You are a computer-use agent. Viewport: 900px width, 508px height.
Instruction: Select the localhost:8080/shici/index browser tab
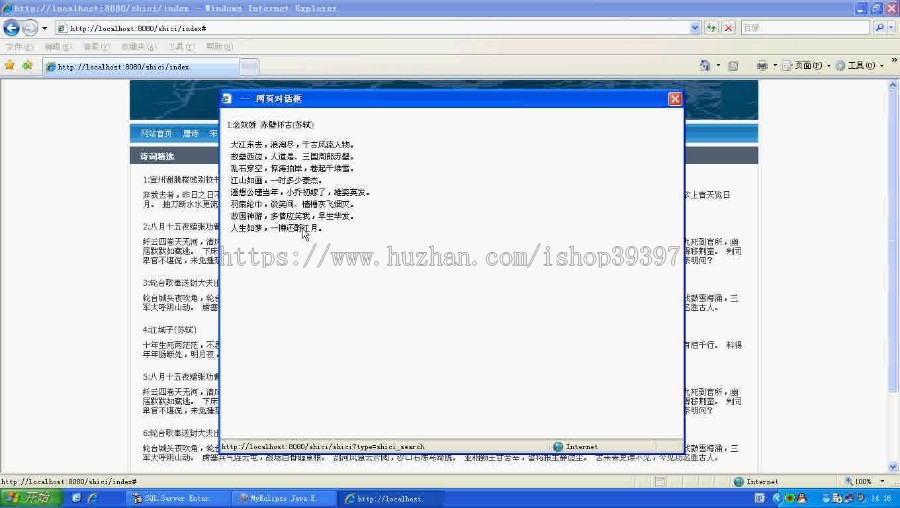(x=141, y=67)
